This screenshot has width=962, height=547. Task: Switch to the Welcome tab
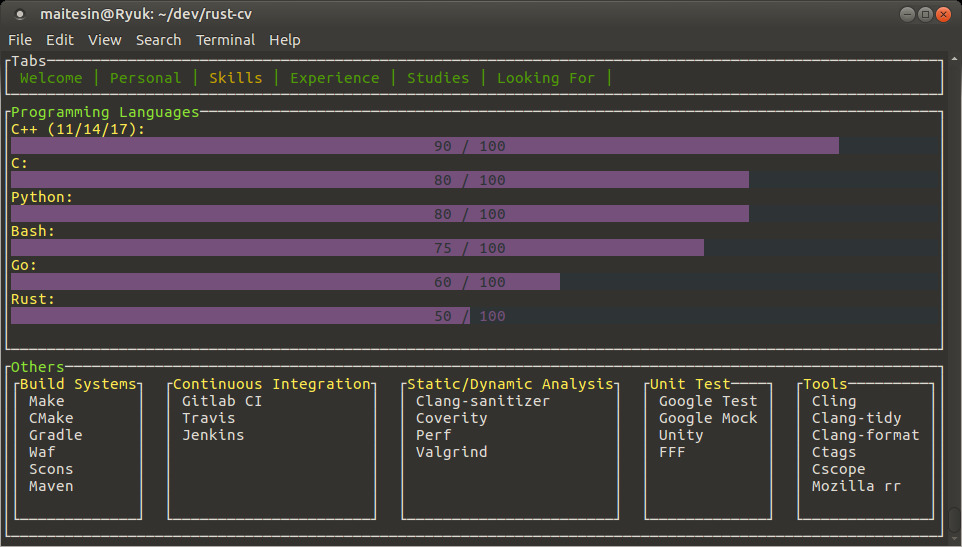tap(51, 78)
